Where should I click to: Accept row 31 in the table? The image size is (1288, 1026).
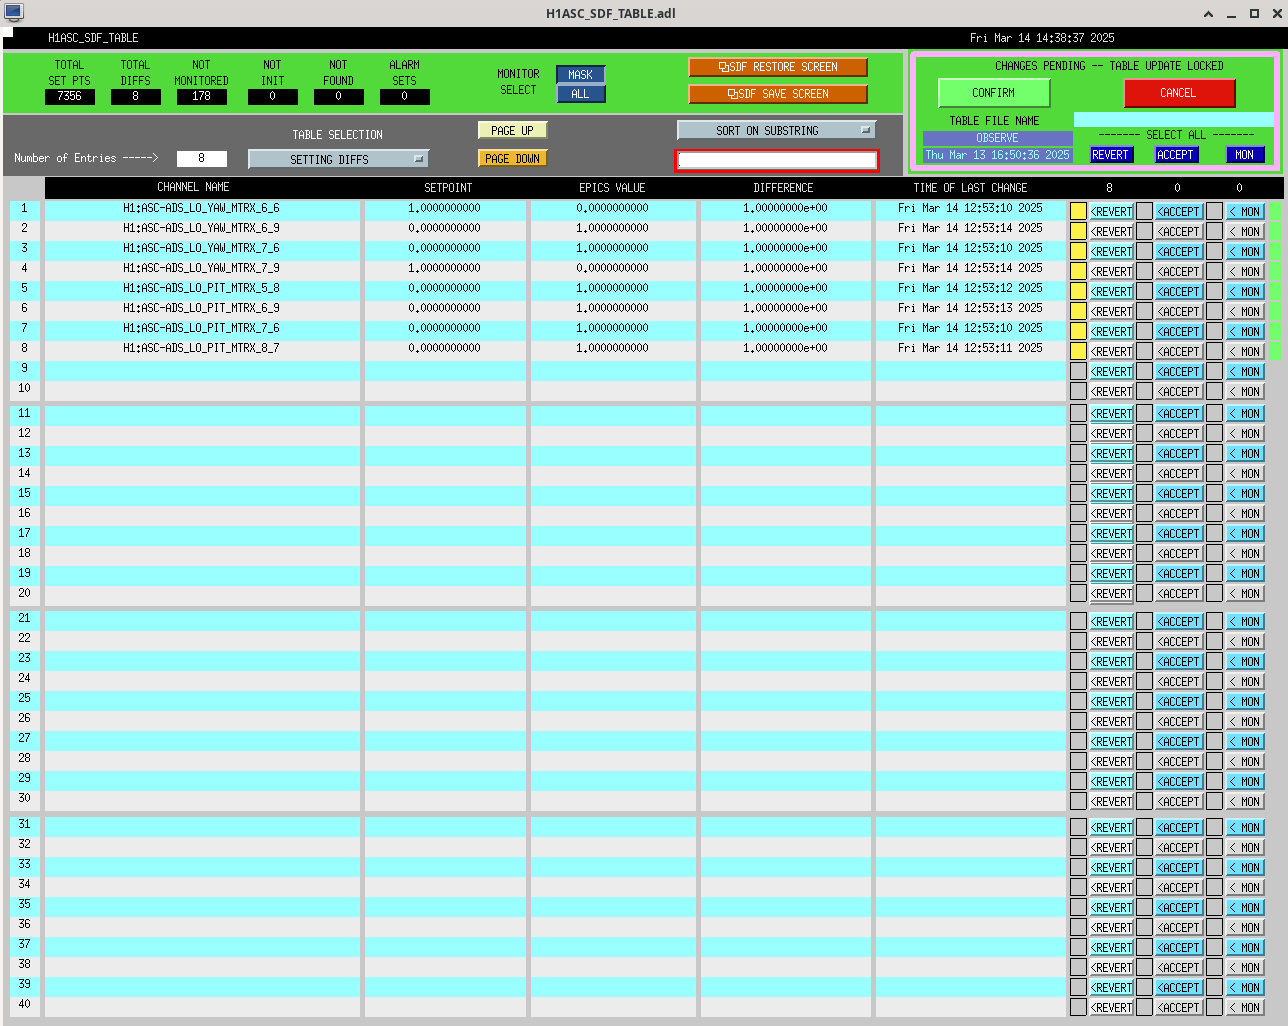(1179, 828)
